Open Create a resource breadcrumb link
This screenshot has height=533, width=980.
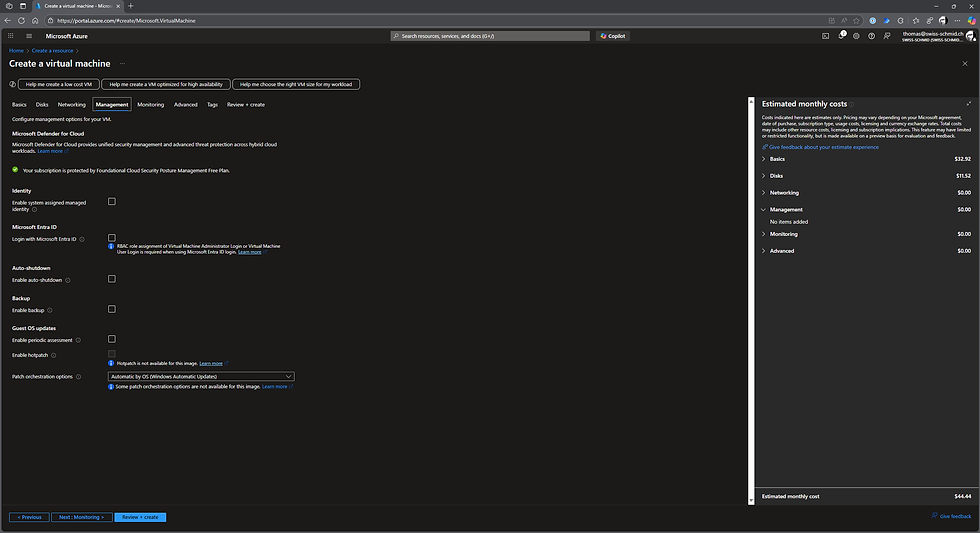click(52, 51)
